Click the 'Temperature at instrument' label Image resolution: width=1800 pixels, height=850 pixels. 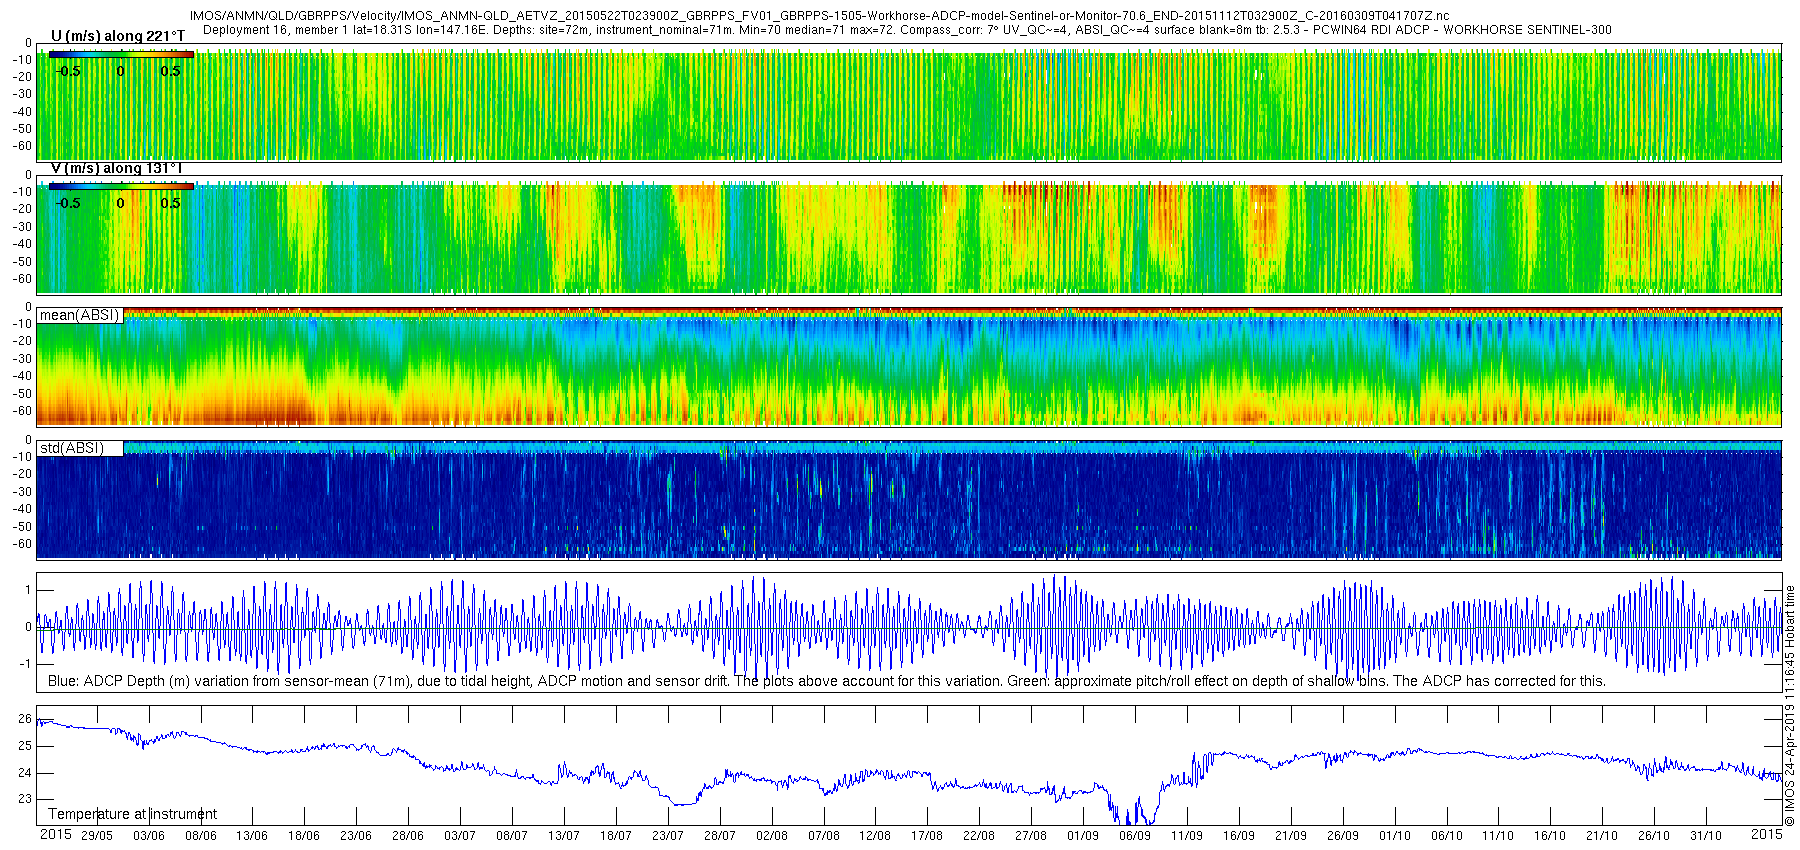pos(132,814)
